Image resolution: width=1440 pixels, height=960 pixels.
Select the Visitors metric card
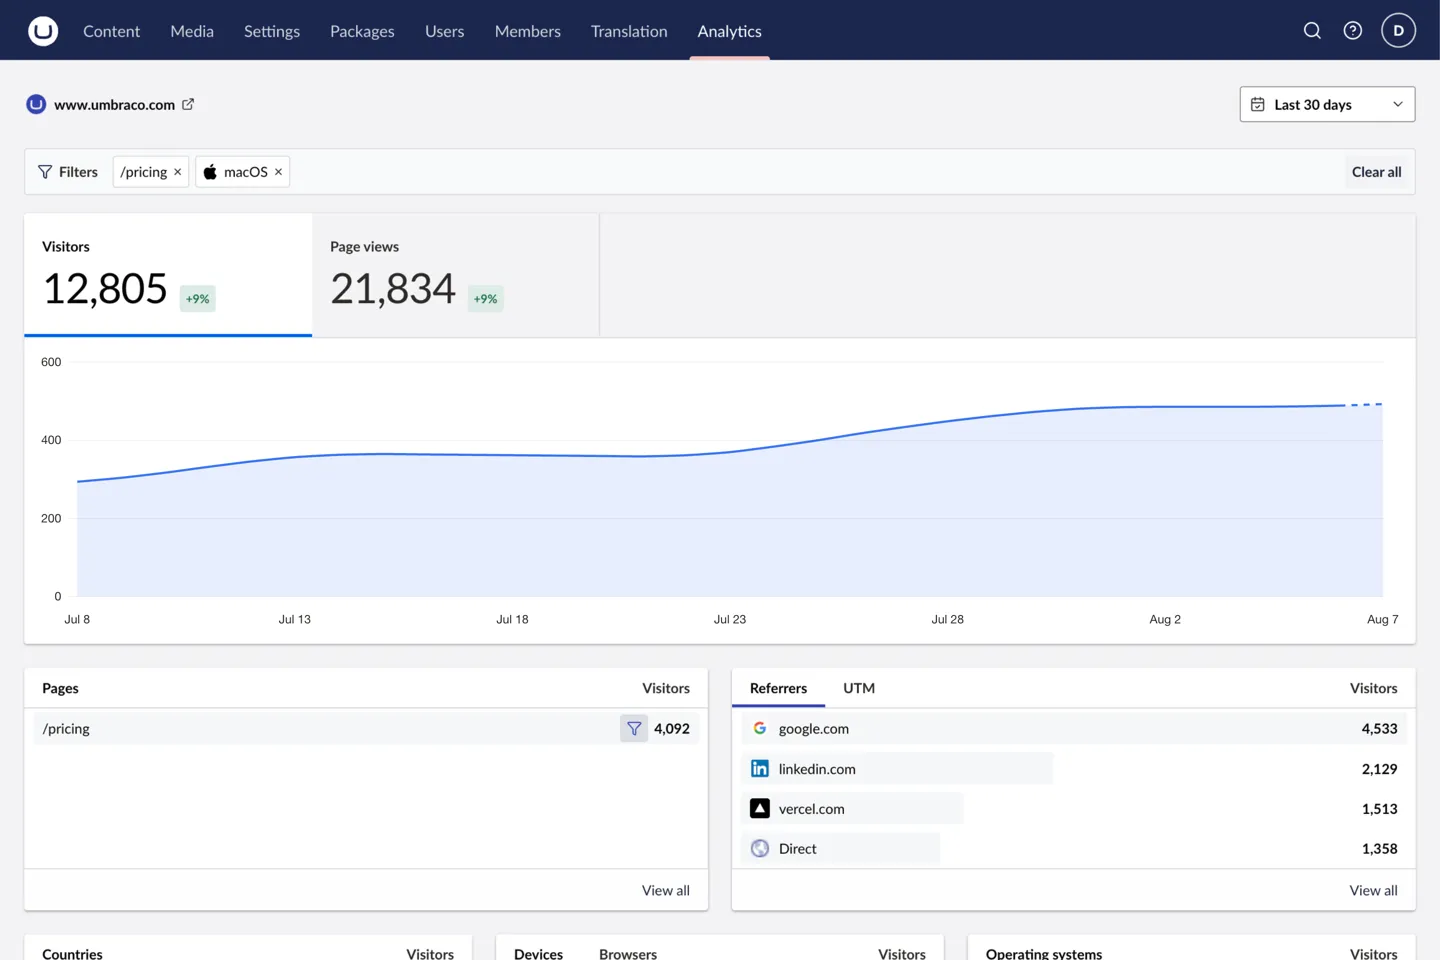168,275
